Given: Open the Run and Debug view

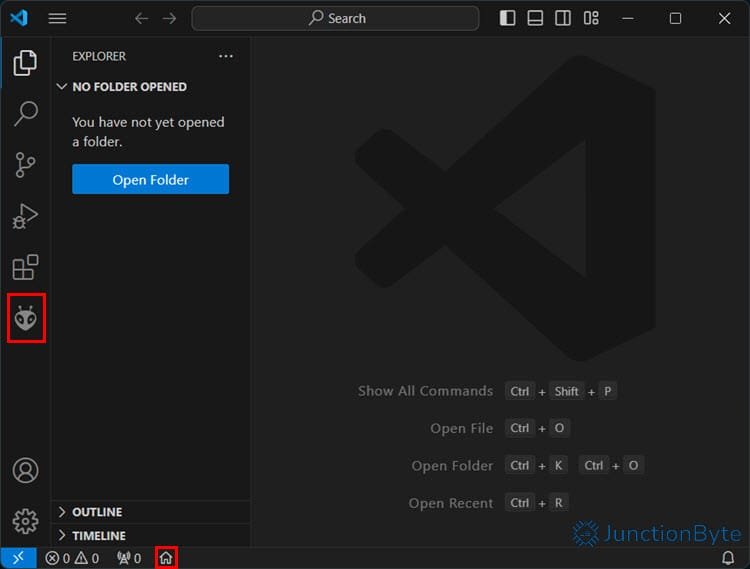Looking at the screenshot, I should pos(25,216).
